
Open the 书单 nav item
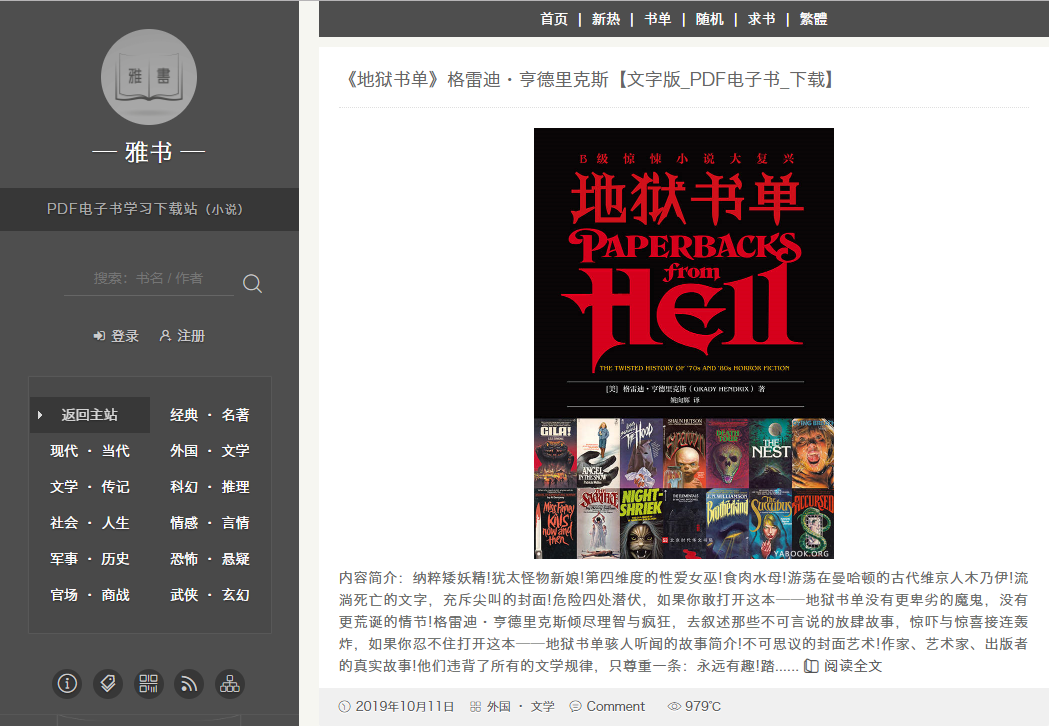pyautogui.click(x=658, y=19)
